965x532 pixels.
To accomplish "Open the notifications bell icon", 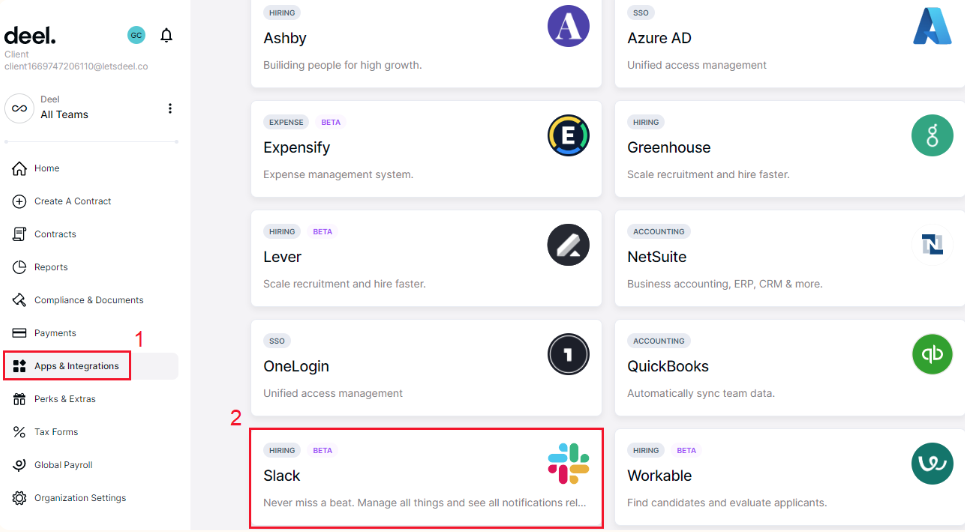I will pos(166,35).
